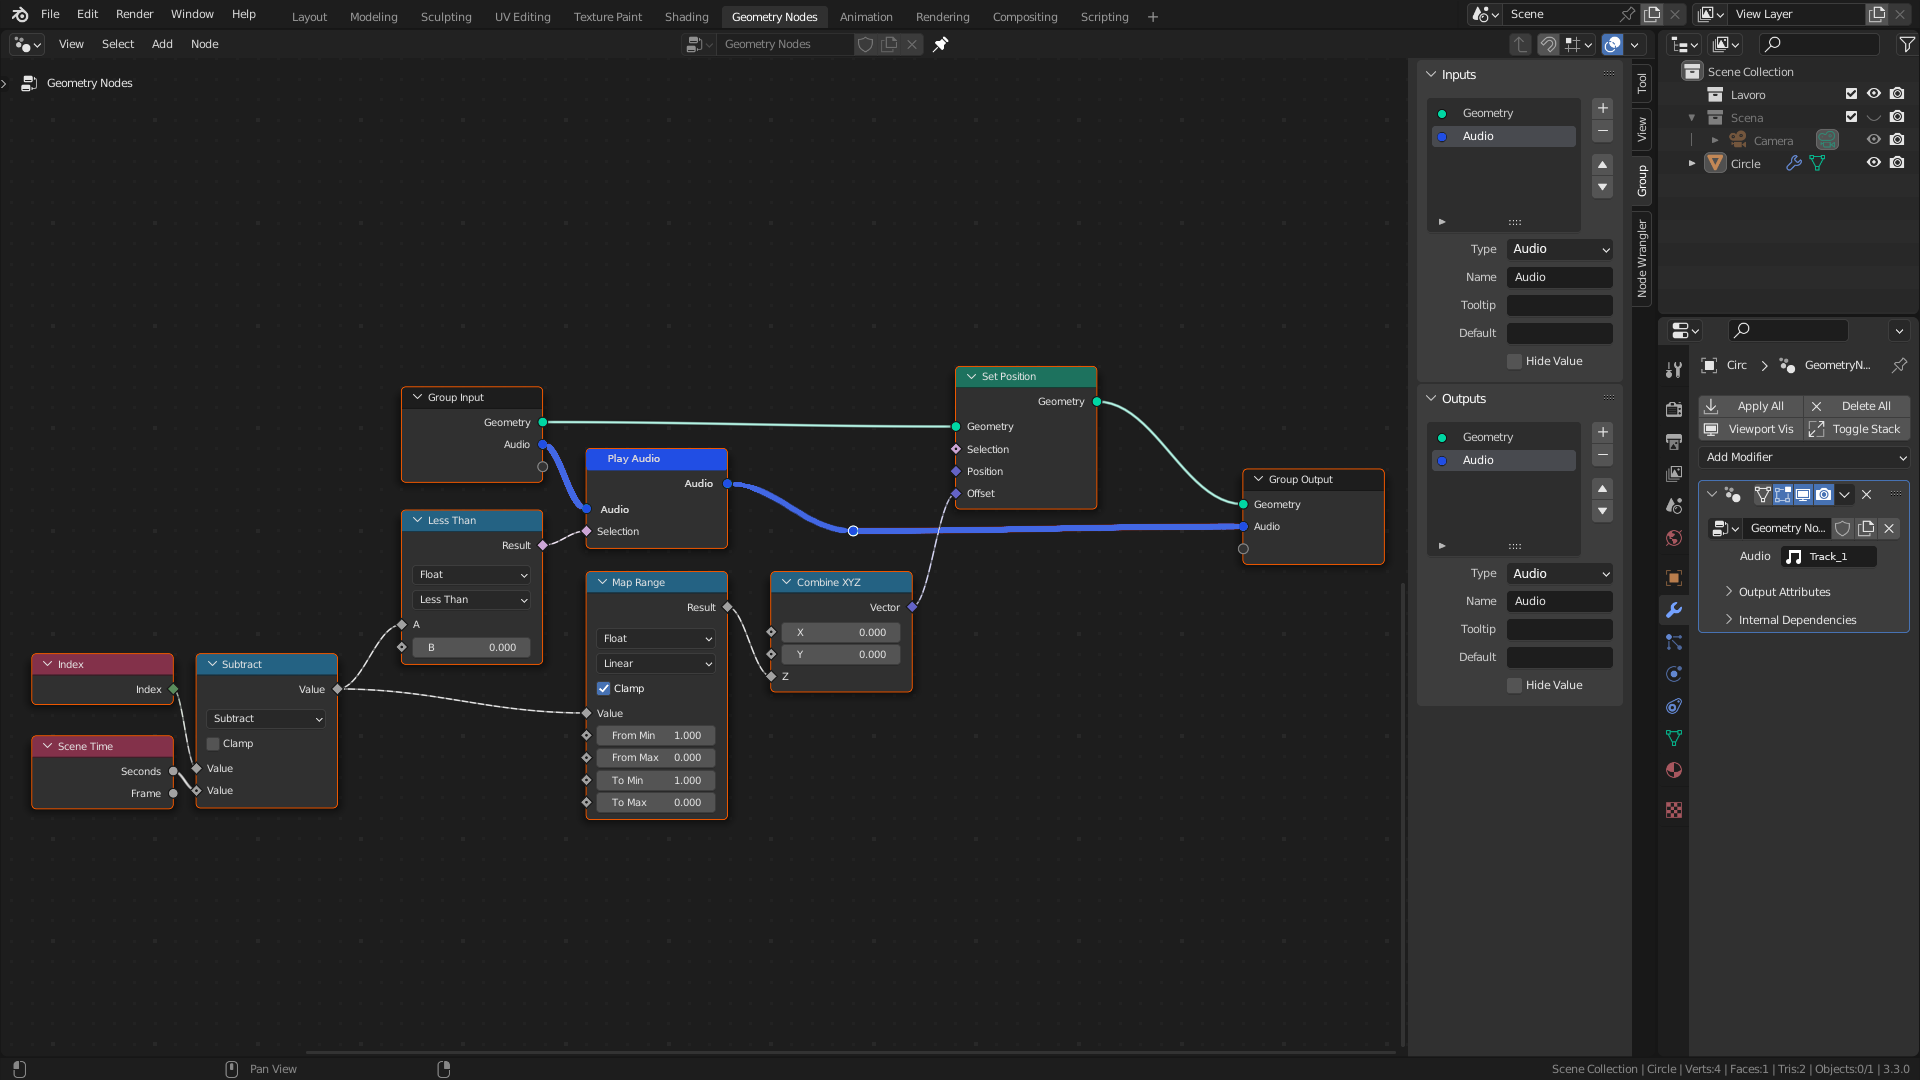Open the Less Than operation dropdown
The width and height of the screenshot is (1920, 1080).
pos(471,599)
